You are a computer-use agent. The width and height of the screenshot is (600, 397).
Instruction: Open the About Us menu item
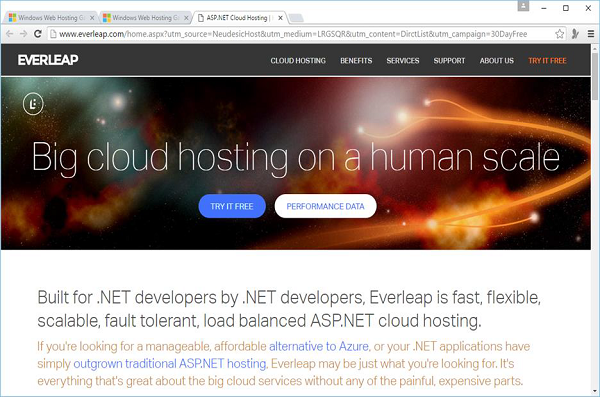coord(497,60)
